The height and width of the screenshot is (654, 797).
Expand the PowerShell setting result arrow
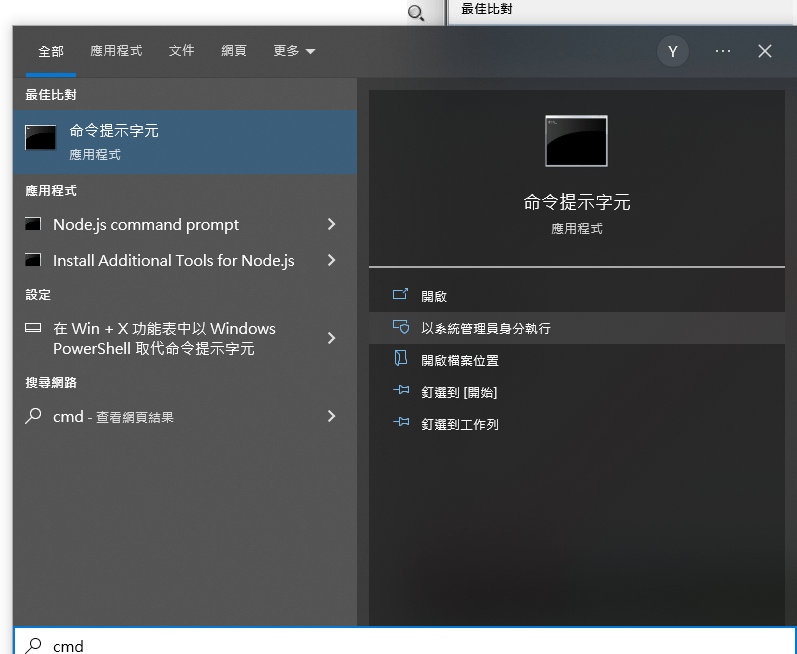[x=331, y=338]
